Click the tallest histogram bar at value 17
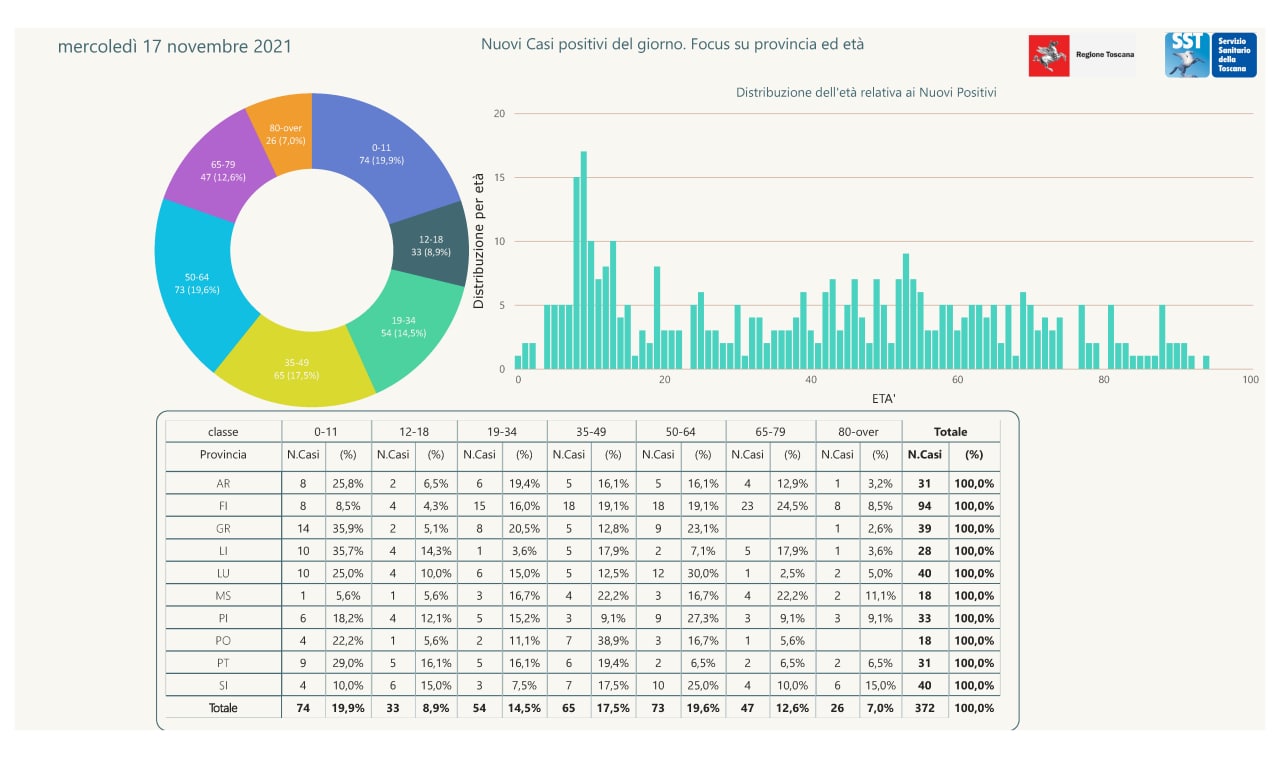The width and height of the screenshot is (1280, 758). tap(584, 260)
